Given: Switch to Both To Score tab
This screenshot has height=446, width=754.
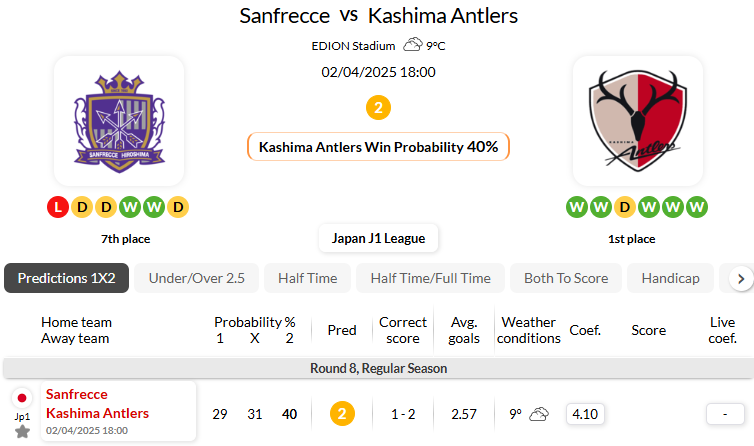Looking at the screenshot, I should click(x=565, y=278).
